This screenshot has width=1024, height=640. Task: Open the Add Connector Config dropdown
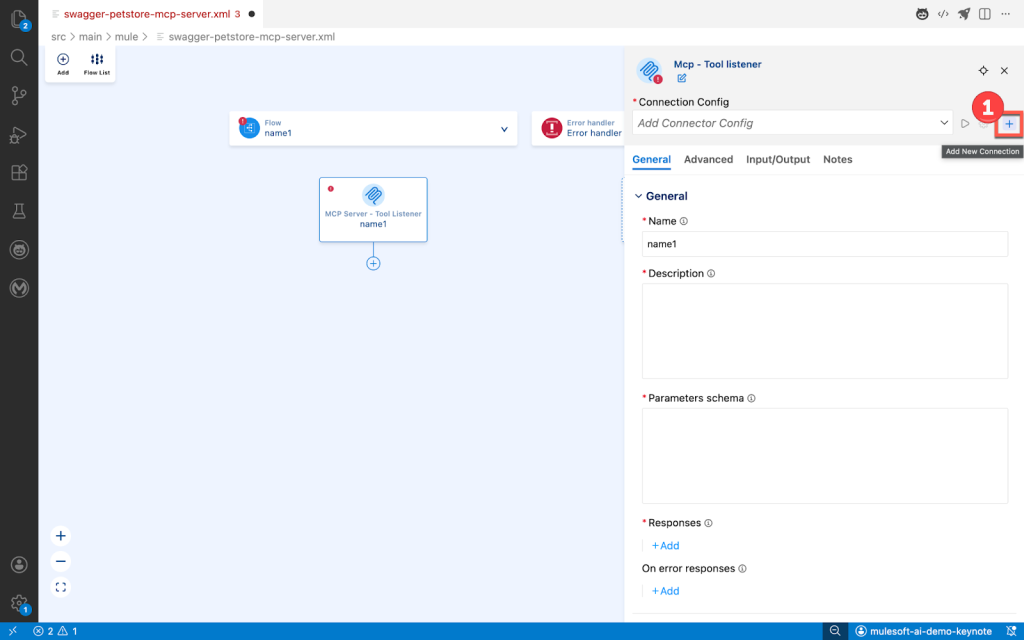[790, 123]
